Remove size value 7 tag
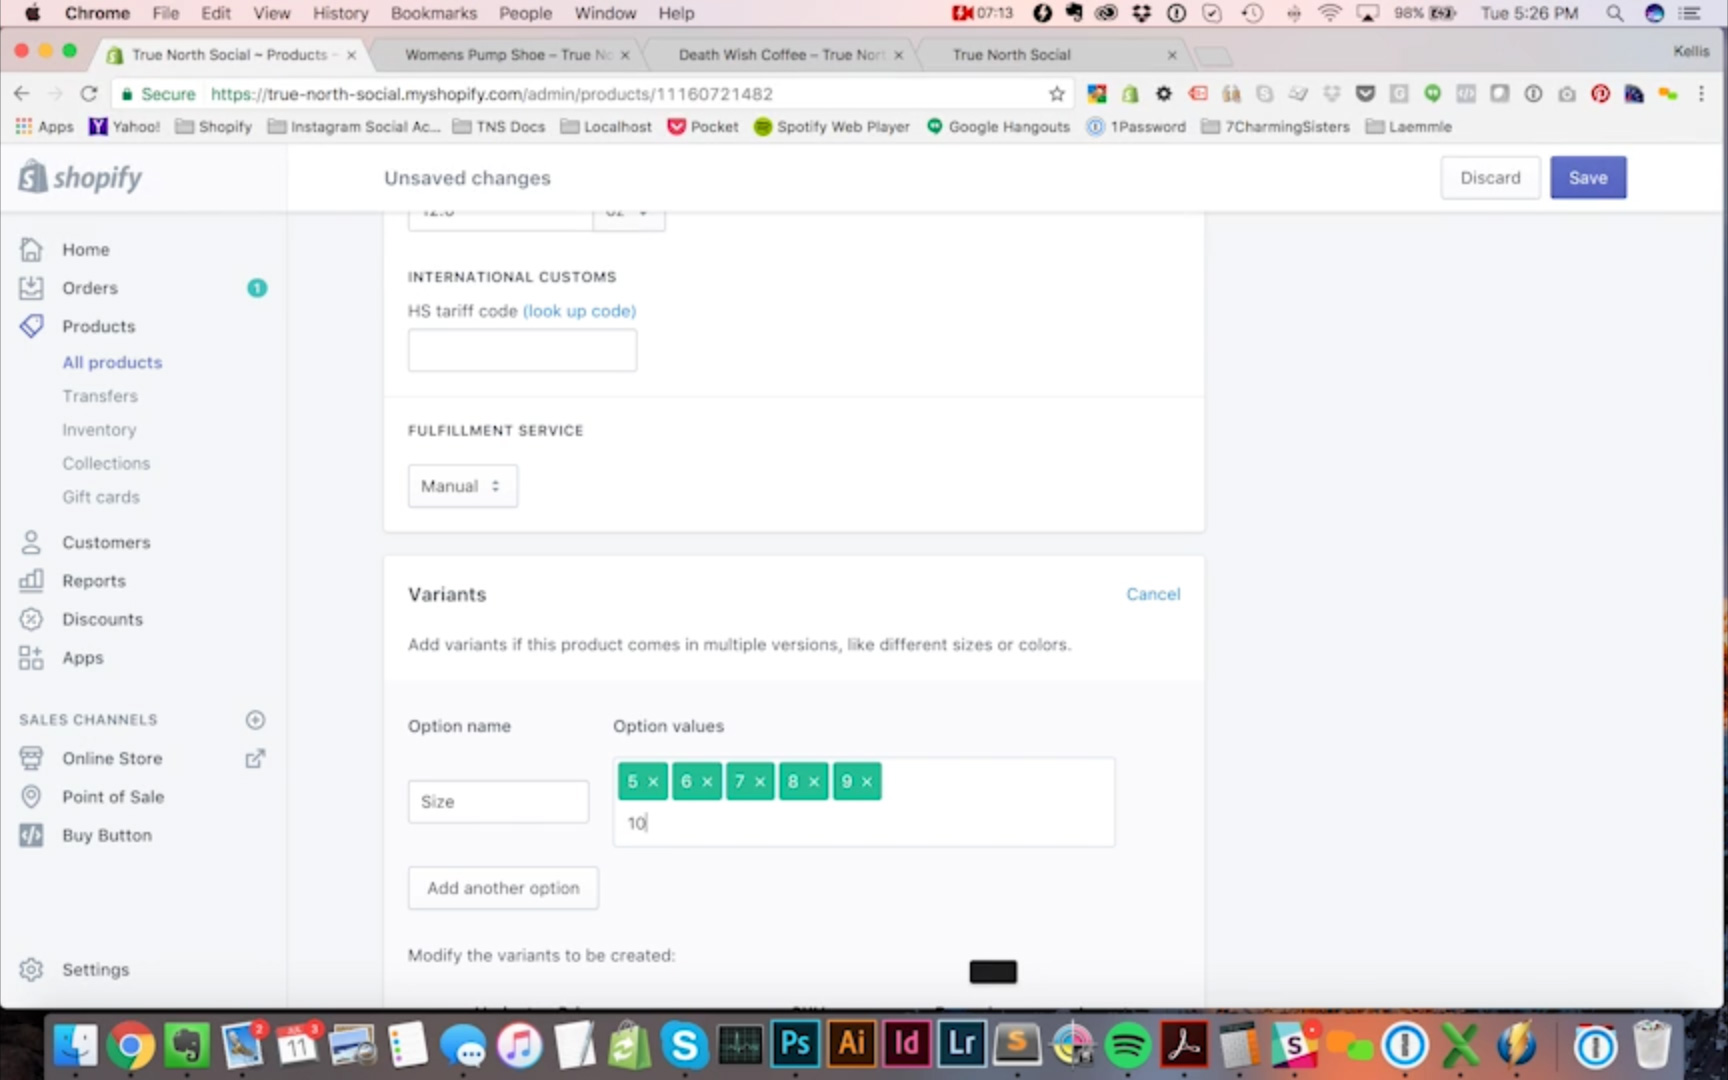Image resolution: width=1728 pixels, height=1080 pixels. pos(760,782)
